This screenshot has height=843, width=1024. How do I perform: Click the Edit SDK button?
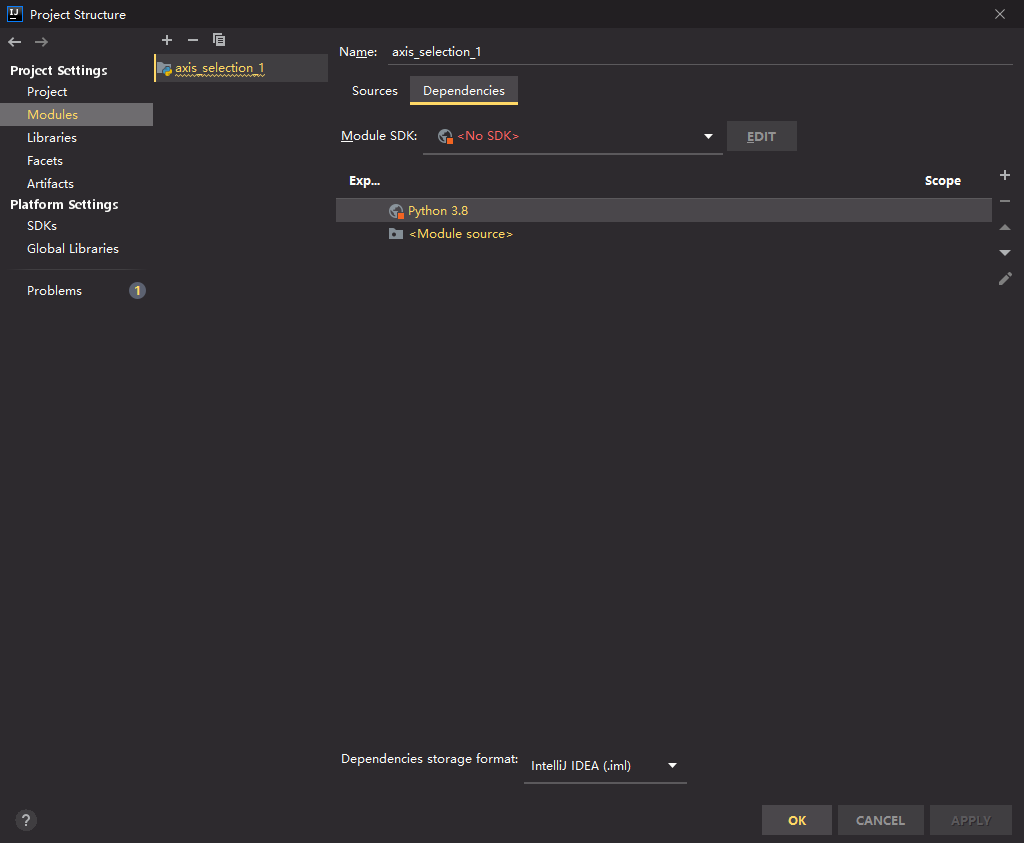coord(761,136)
